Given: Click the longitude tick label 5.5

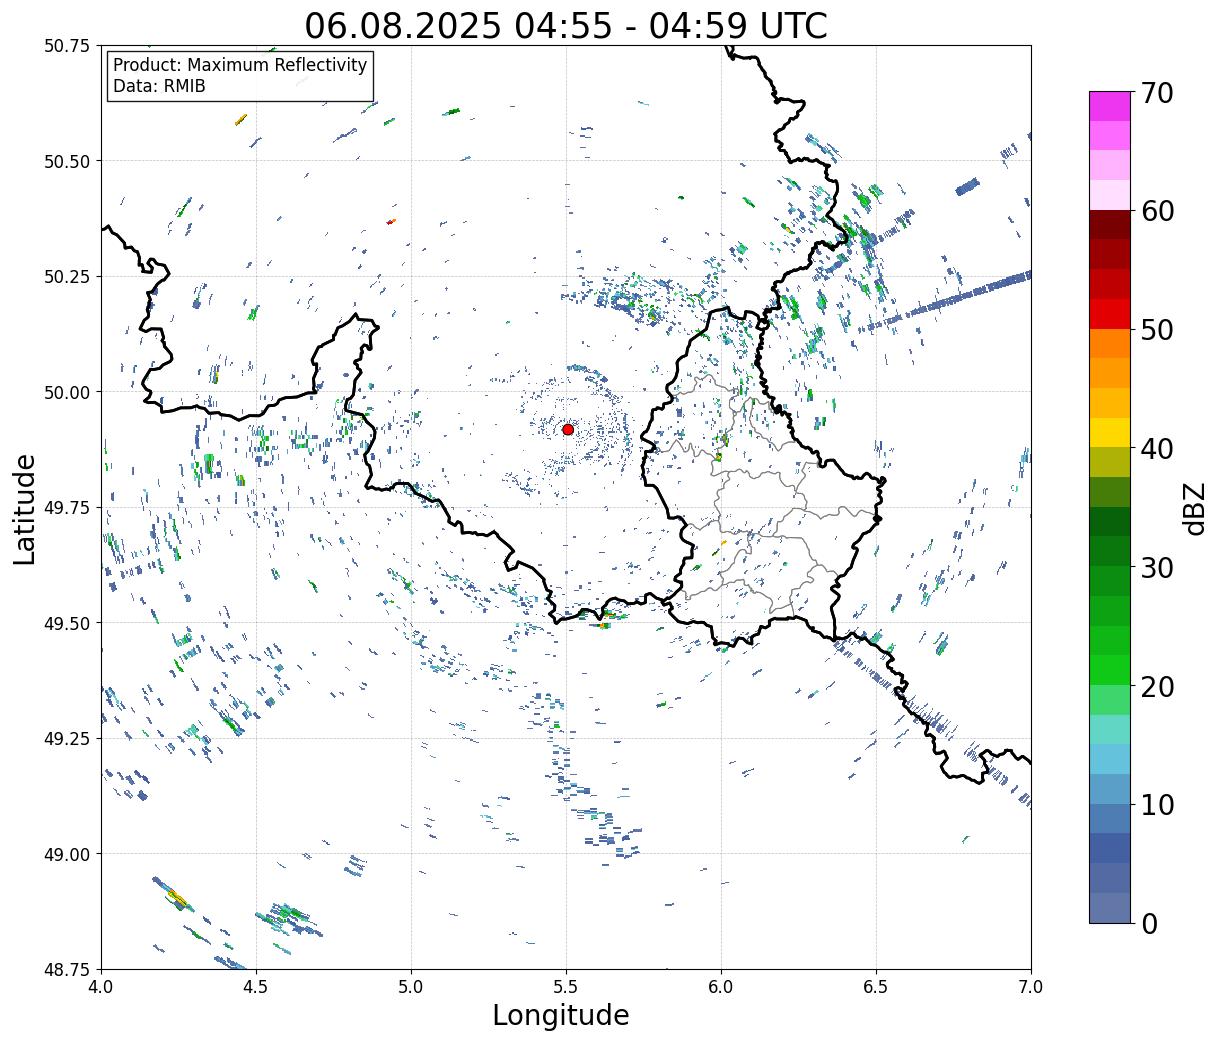Looking at the screenshot, I should coord(566,987).
